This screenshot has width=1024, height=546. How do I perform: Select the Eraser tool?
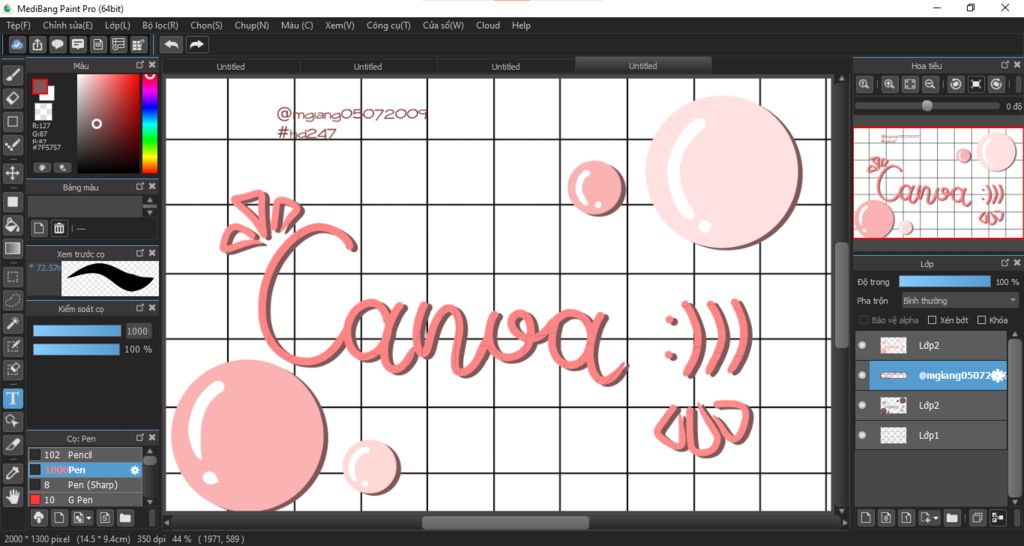click(x=12, y=99)
